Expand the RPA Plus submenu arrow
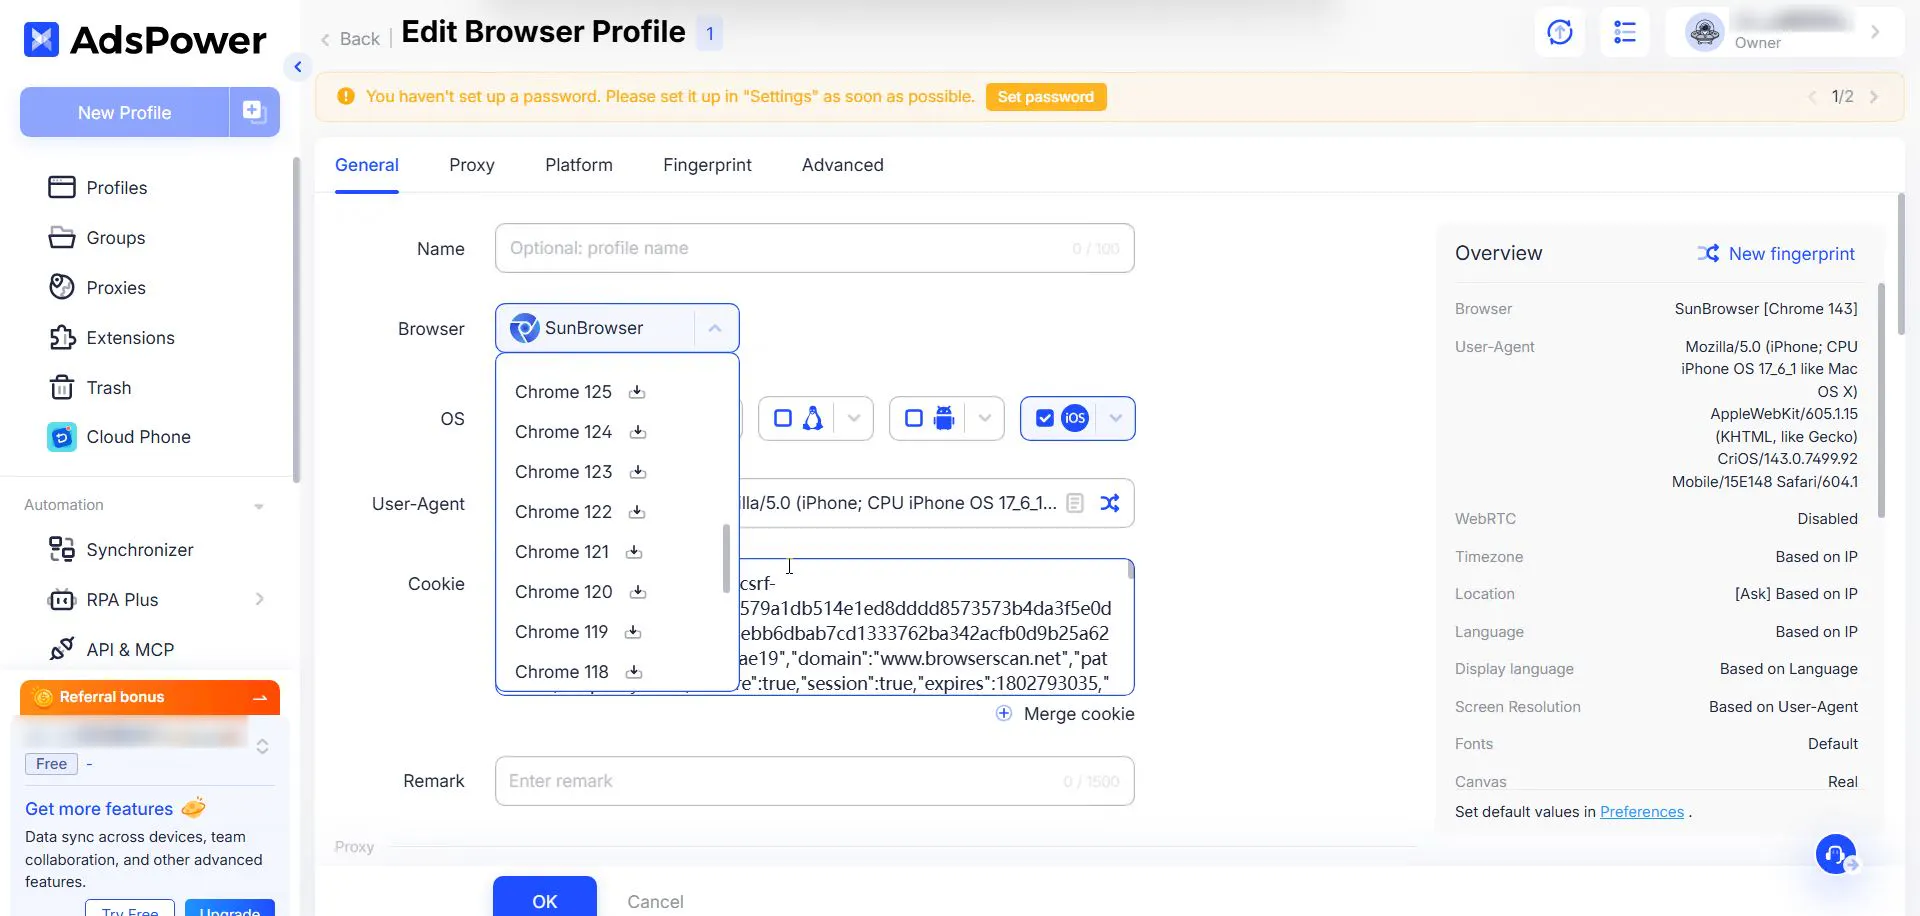 click(x=260, y=599)
